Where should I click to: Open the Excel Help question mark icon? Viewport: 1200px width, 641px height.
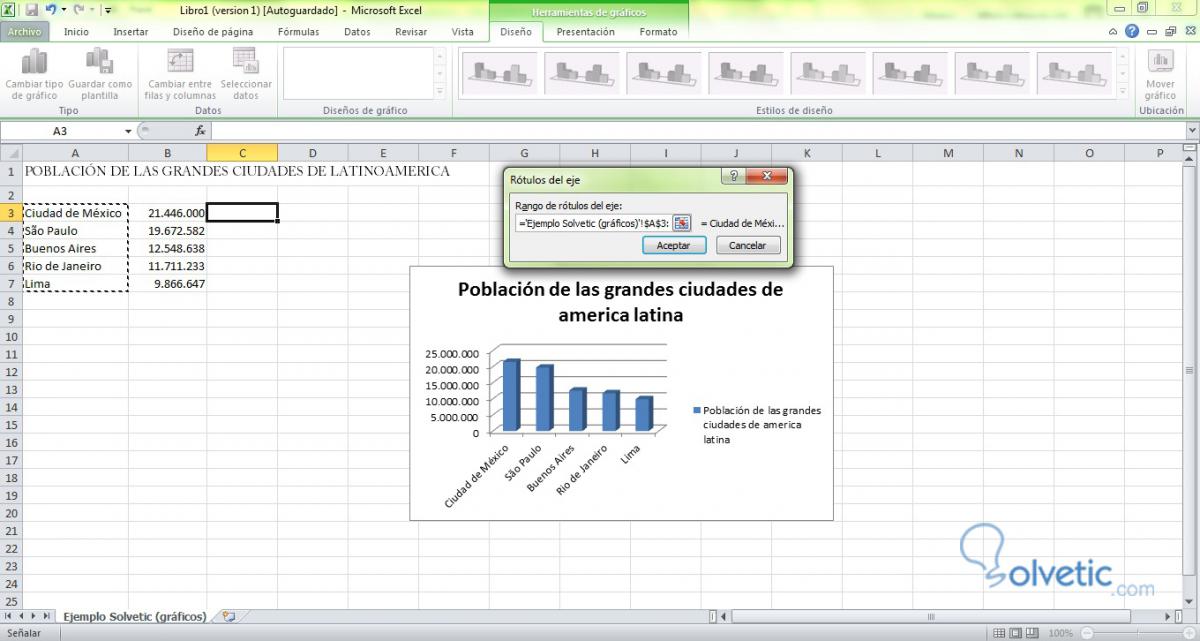coord(1131,31)
